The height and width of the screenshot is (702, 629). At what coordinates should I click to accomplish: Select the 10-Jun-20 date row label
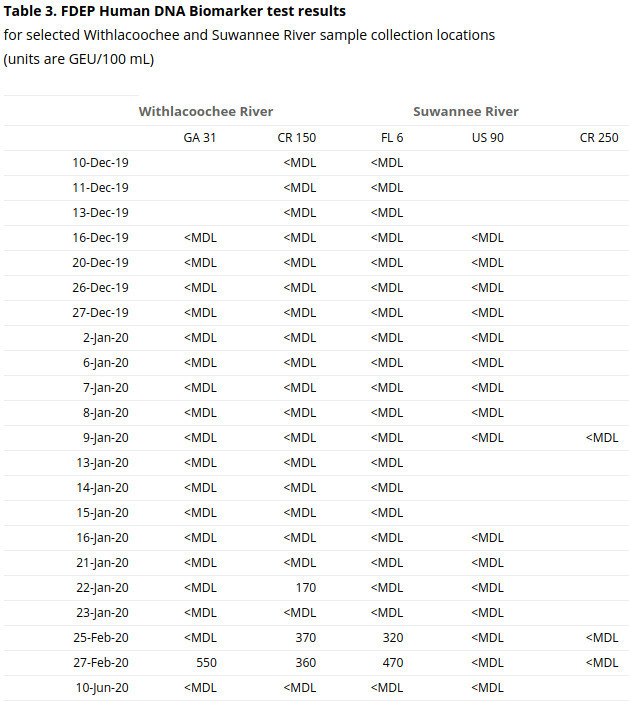100,687
